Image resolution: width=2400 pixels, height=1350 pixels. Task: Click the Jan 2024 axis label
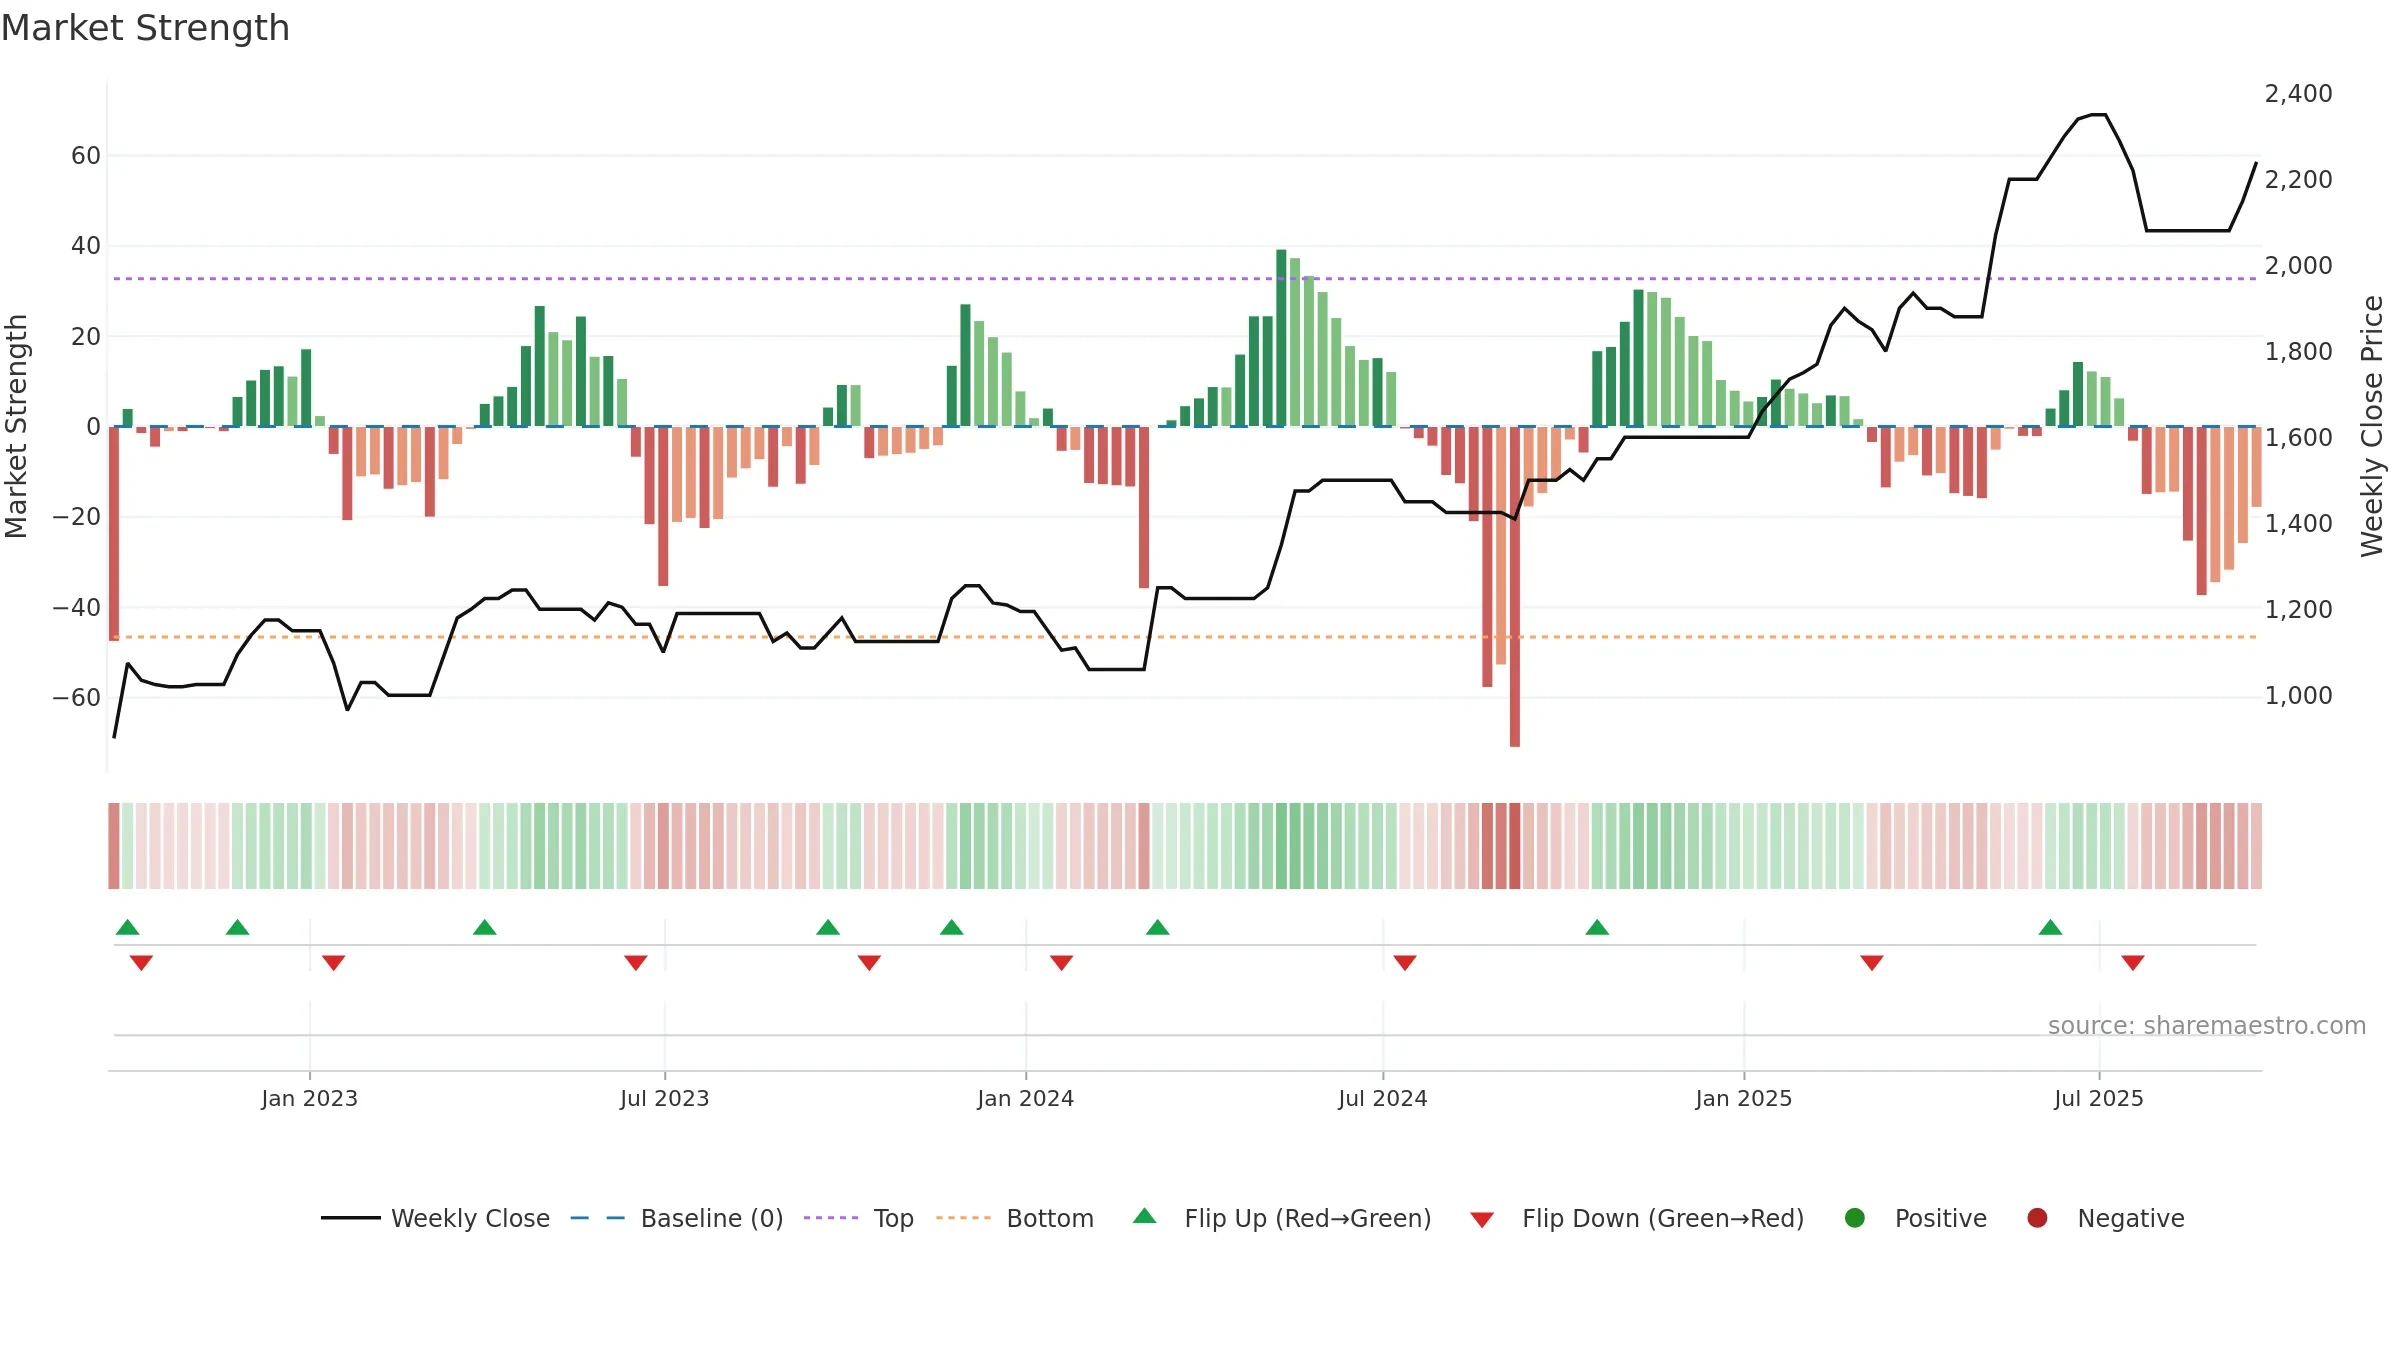[x=1026, y=1099]
